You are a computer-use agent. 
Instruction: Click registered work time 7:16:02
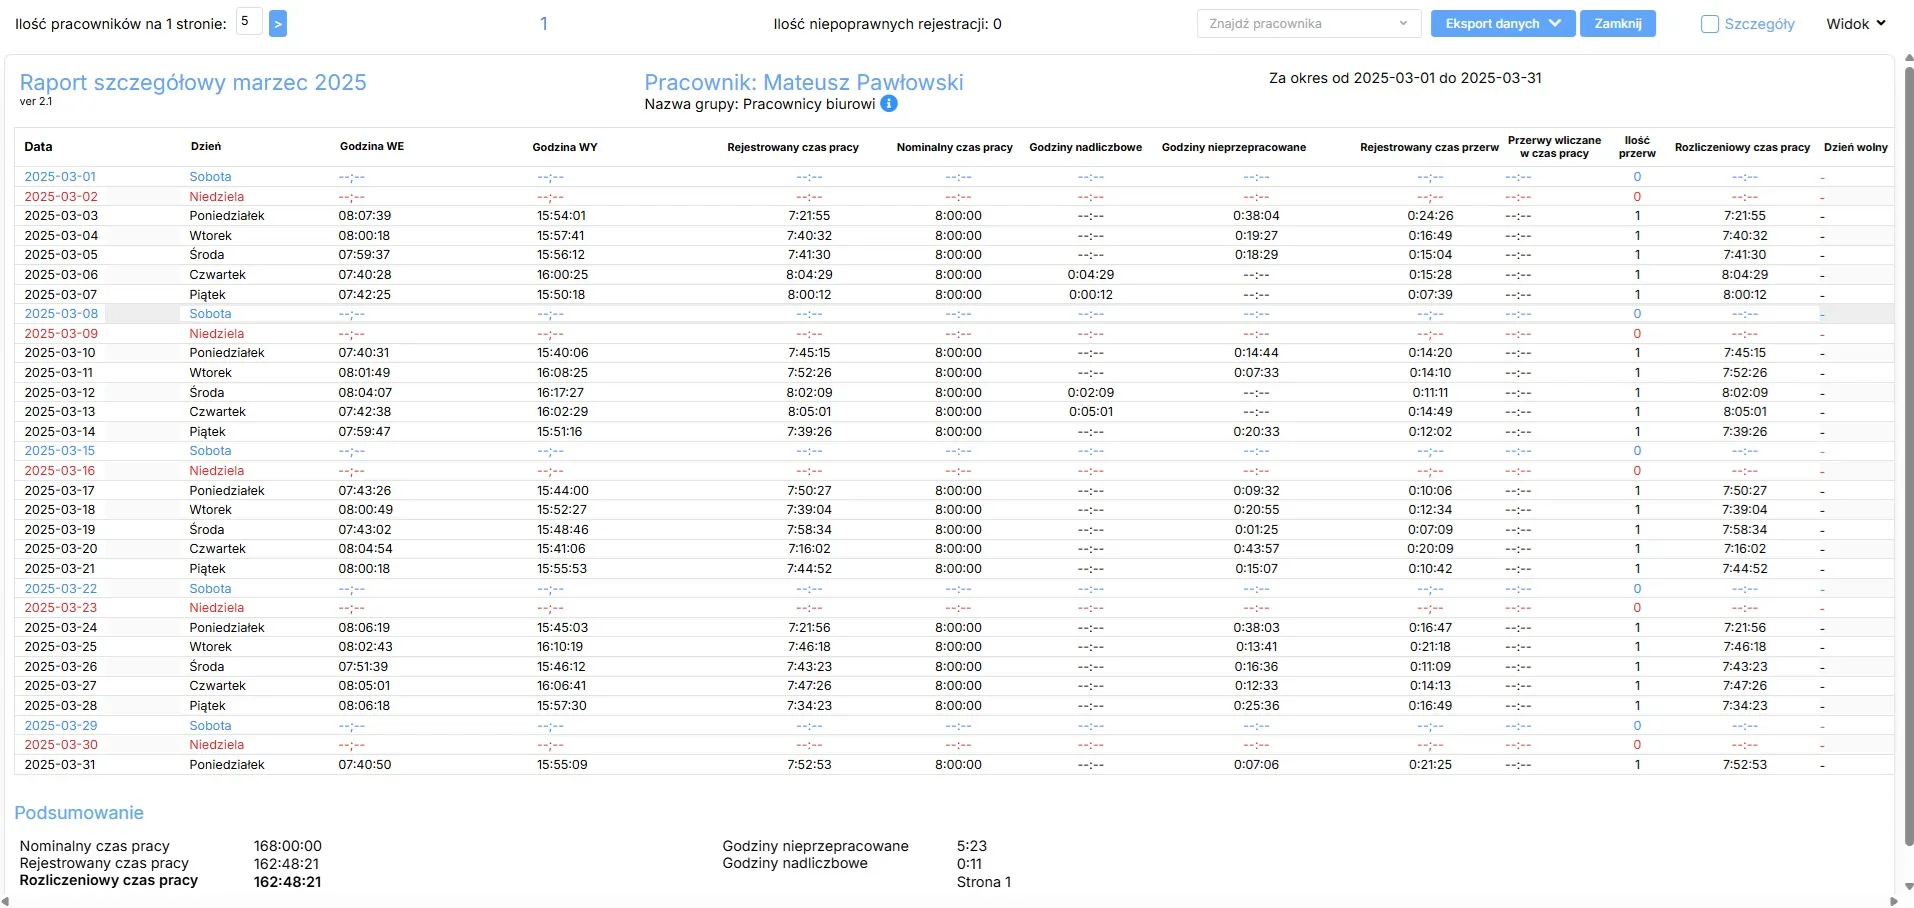[x=809, y=549]
